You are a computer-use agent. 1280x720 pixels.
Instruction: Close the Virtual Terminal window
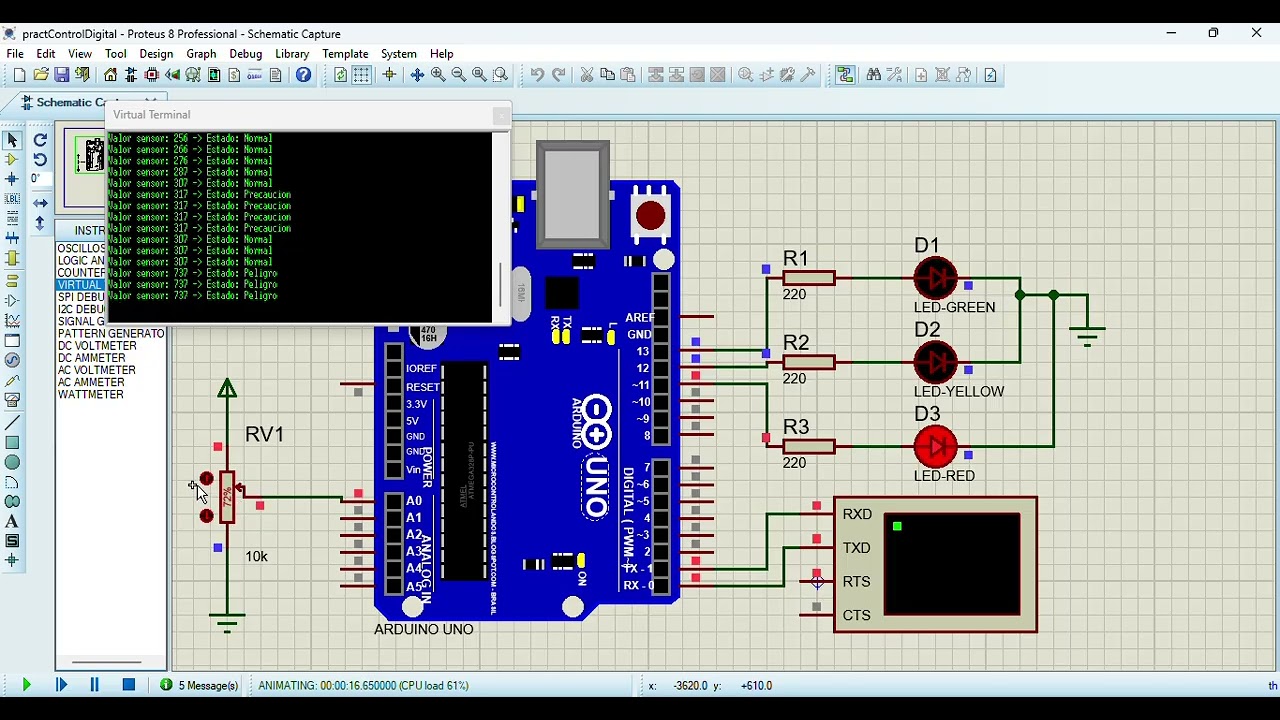501,116
